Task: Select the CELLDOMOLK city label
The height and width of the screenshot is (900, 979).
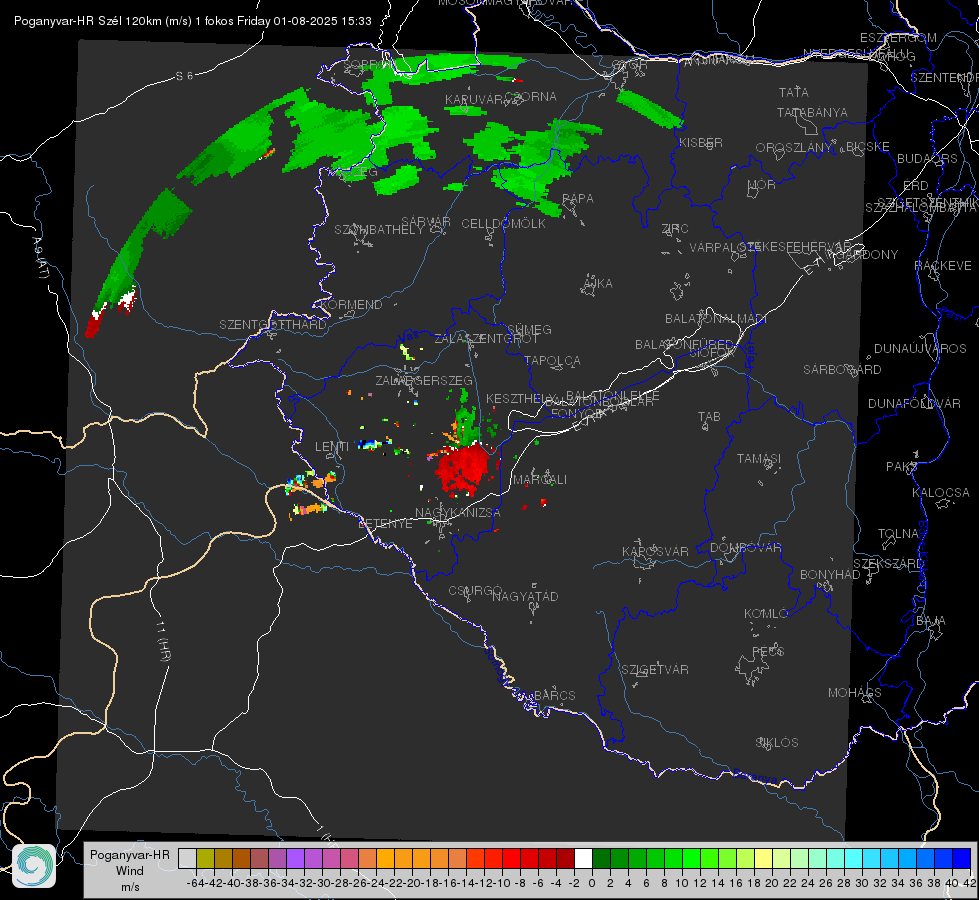Action: coord(503,223)
